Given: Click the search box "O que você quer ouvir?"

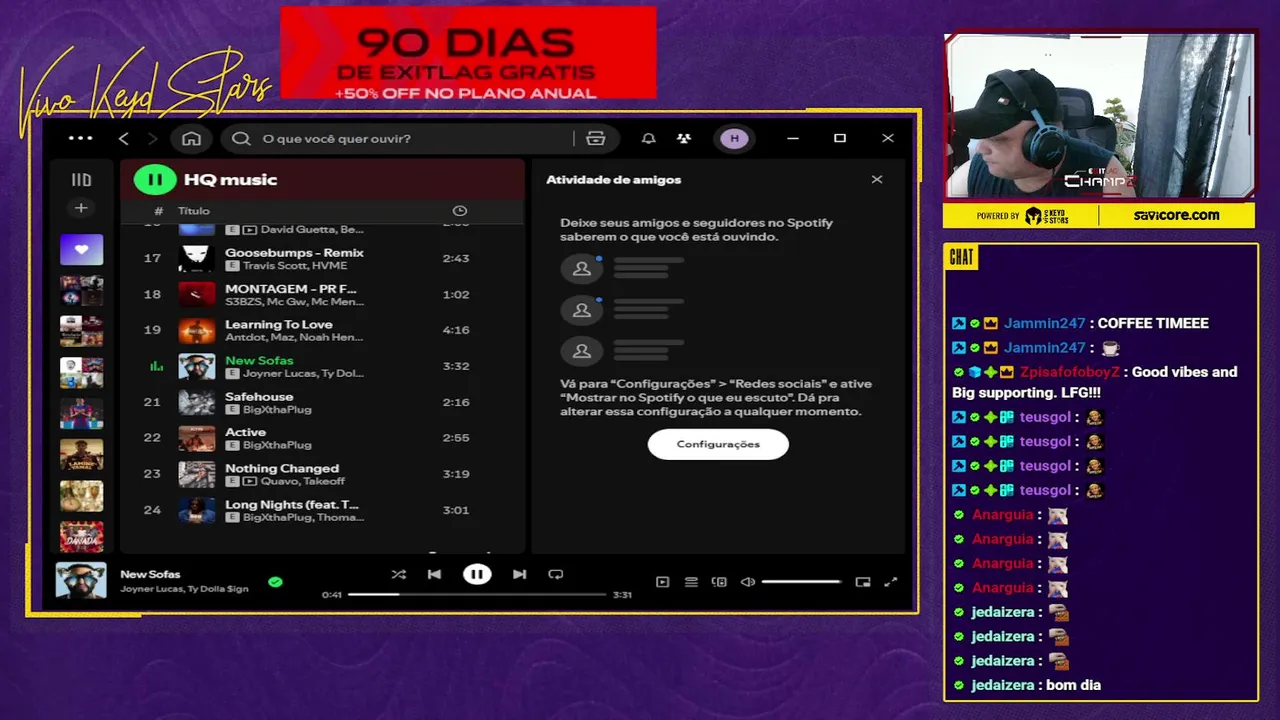Looking at the screenshot, I should tap(418, 138).
